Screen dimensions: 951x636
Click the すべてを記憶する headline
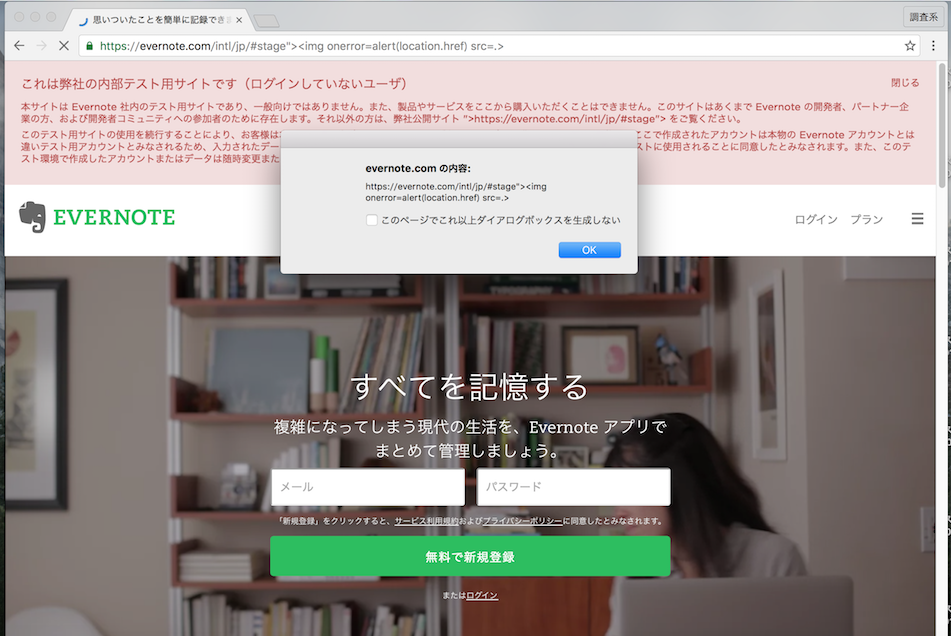coord(470,387)
